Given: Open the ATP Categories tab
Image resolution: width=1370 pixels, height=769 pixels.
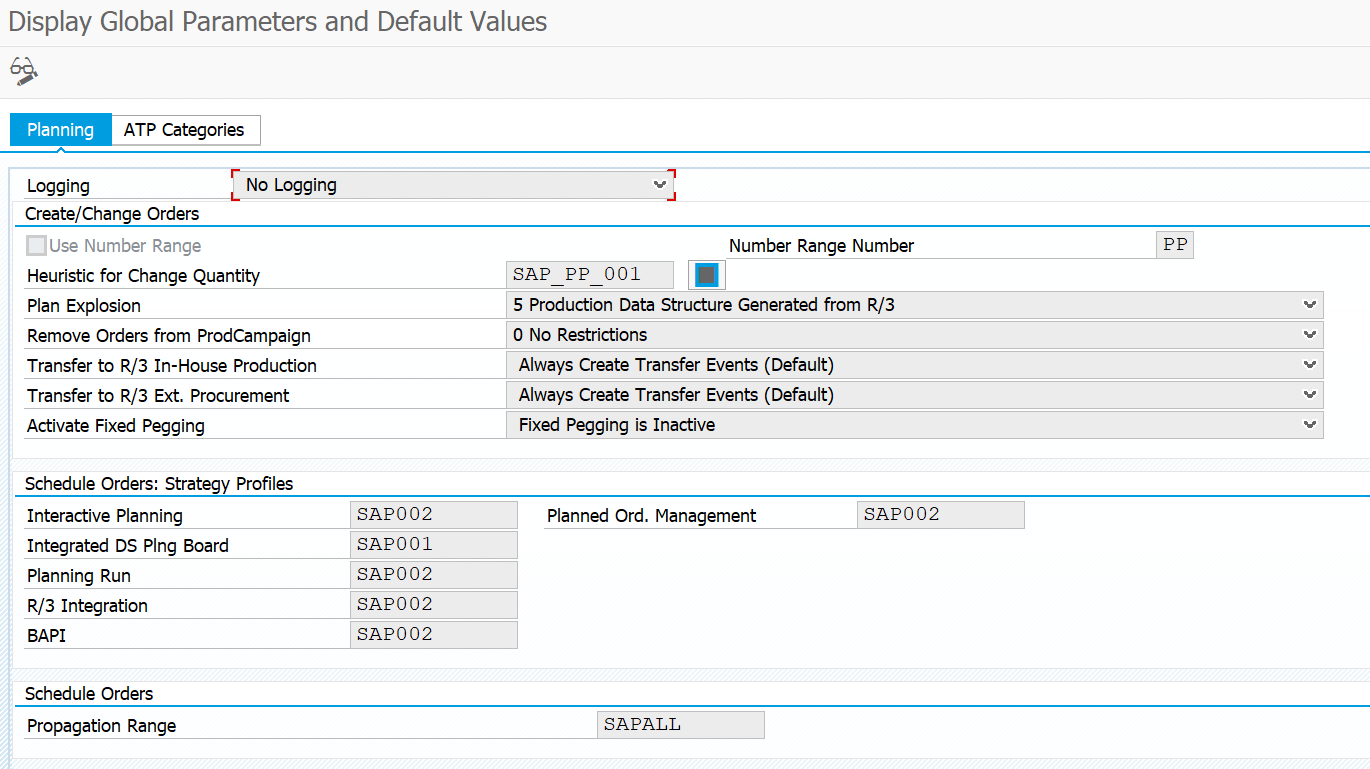Looking at the screenshot, I should pos(185,130).
